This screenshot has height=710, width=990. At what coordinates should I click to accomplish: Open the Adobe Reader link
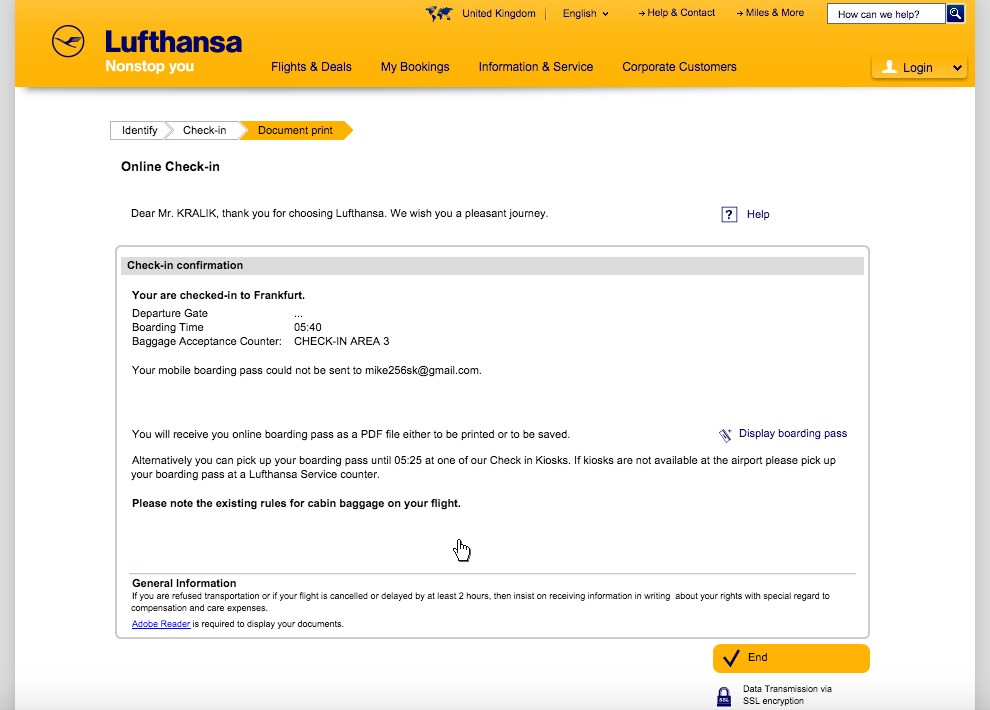[x=161, y=624]
